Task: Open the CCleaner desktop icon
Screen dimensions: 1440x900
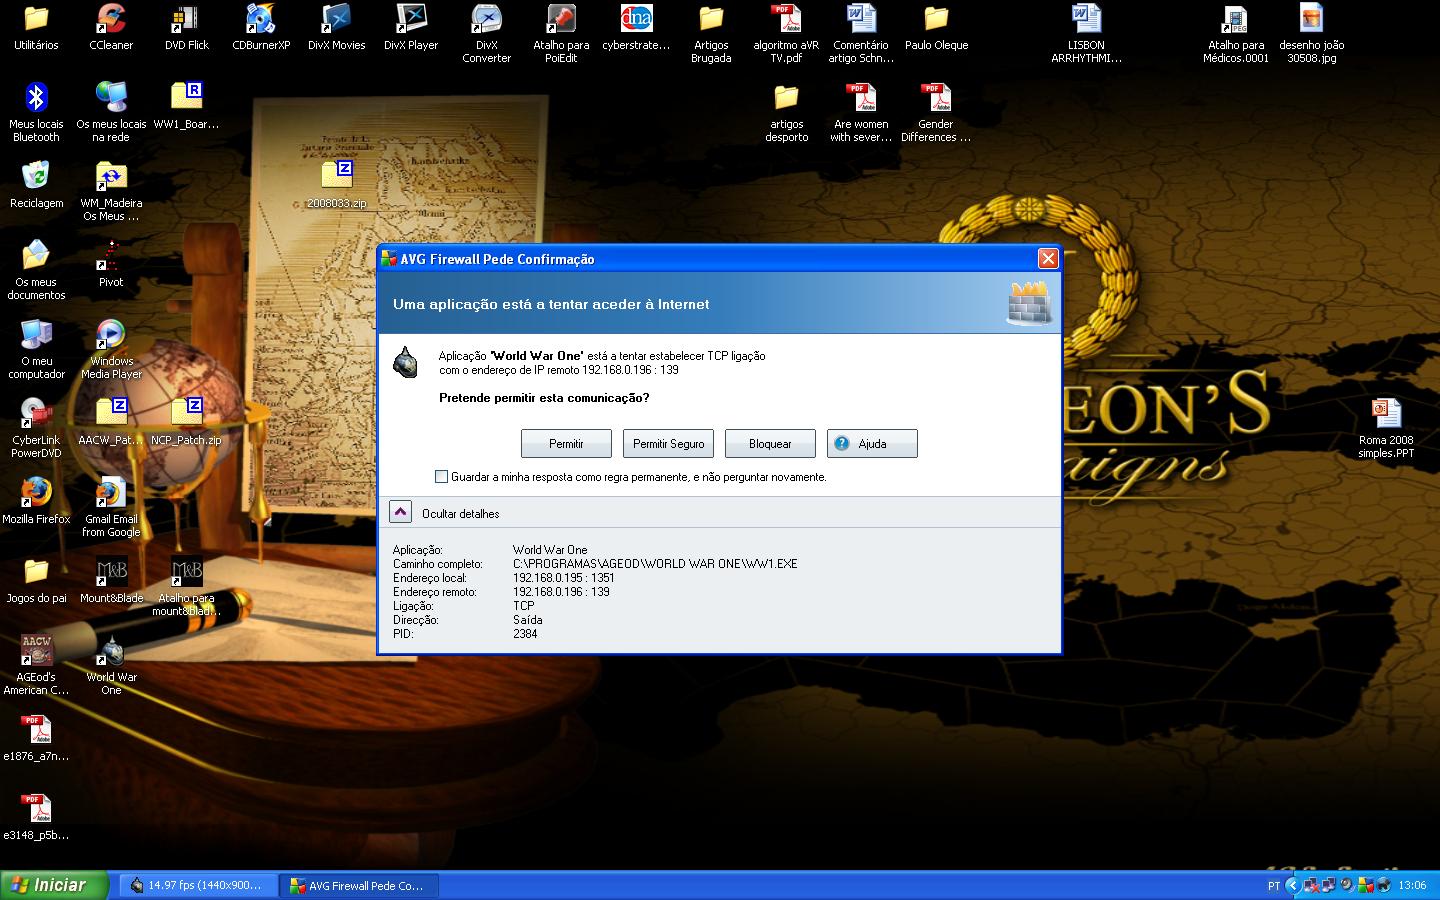Action: (111, 27)
